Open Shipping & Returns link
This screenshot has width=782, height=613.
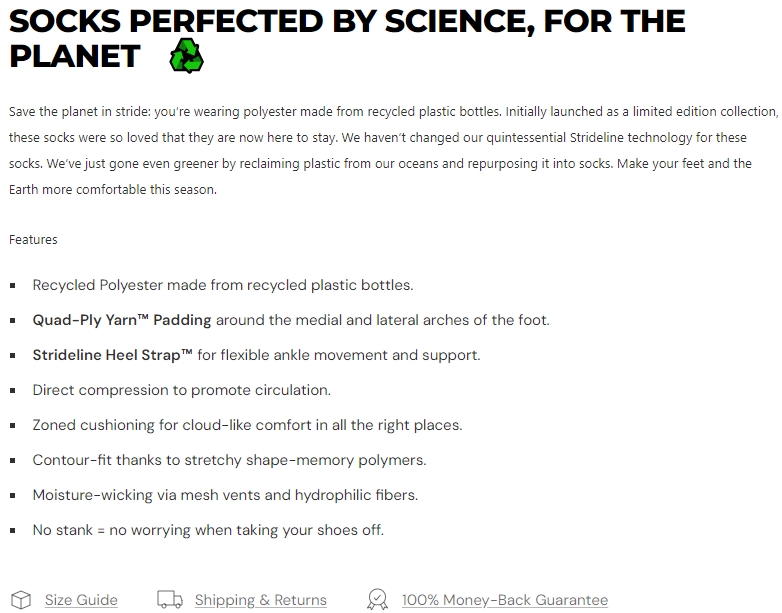point(260,600)
